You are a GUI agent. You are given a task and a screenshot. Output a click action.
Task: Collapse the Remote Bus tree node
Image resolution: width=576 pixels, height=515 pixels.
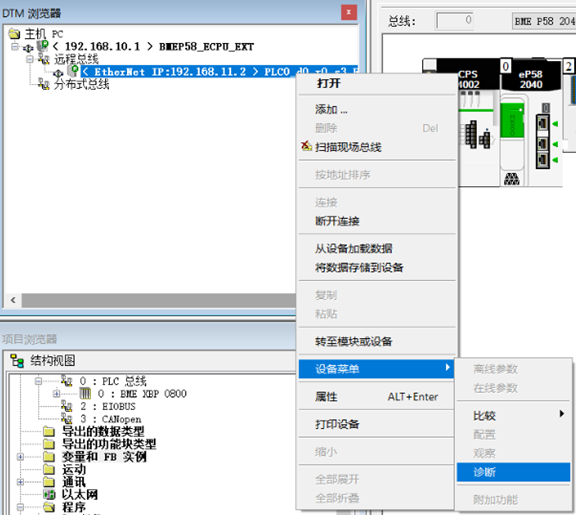[x=29, y=59]
